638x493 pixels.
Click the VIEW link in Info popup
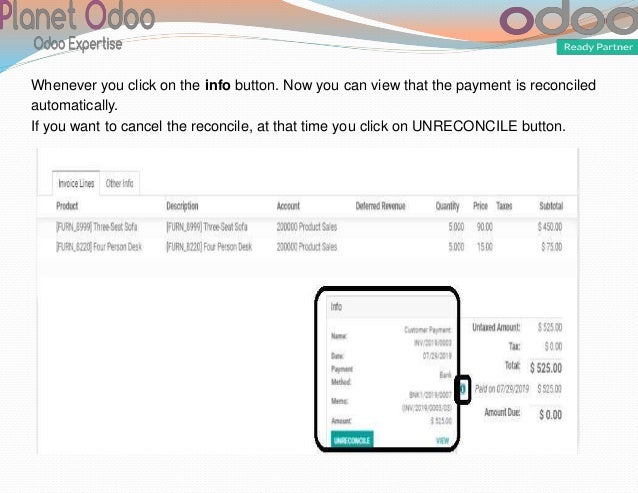[x=443, y=441]
